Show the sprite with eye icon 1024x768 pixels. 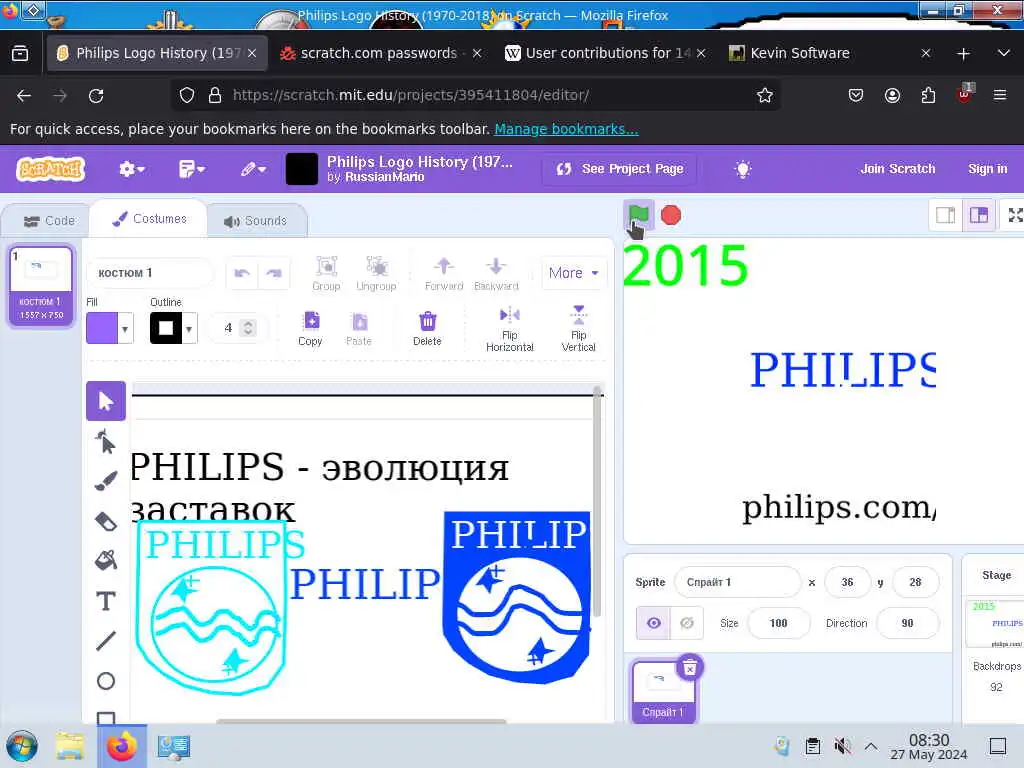pos(654,623)
